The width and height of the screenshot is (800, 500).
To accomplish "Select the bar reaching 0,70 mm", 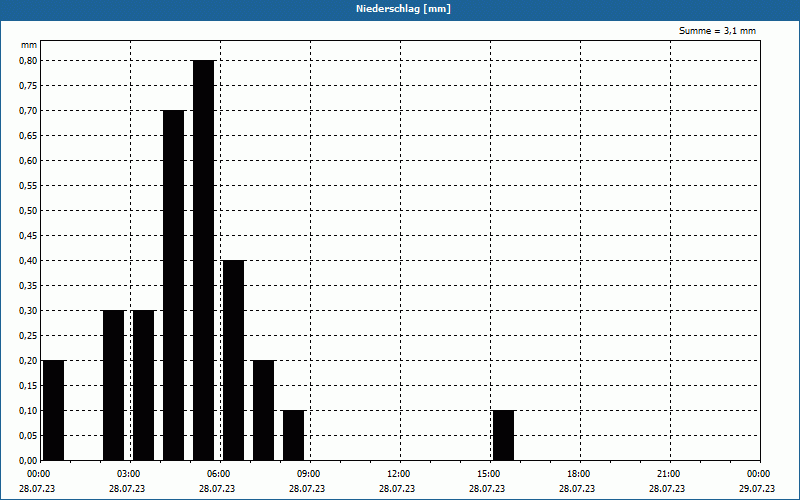I will point(173,285).
